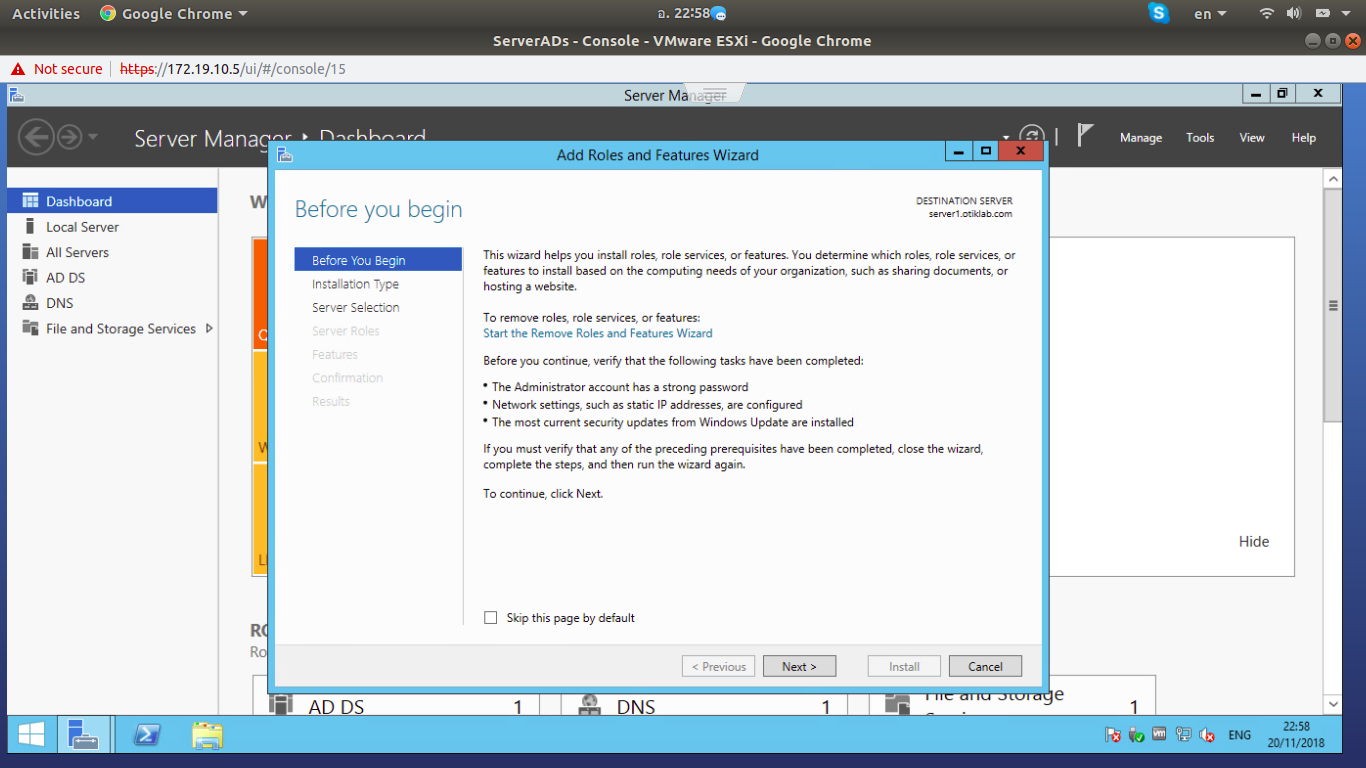Click the DNS role tile heading

pyautogui.click(x=636, y=707)
